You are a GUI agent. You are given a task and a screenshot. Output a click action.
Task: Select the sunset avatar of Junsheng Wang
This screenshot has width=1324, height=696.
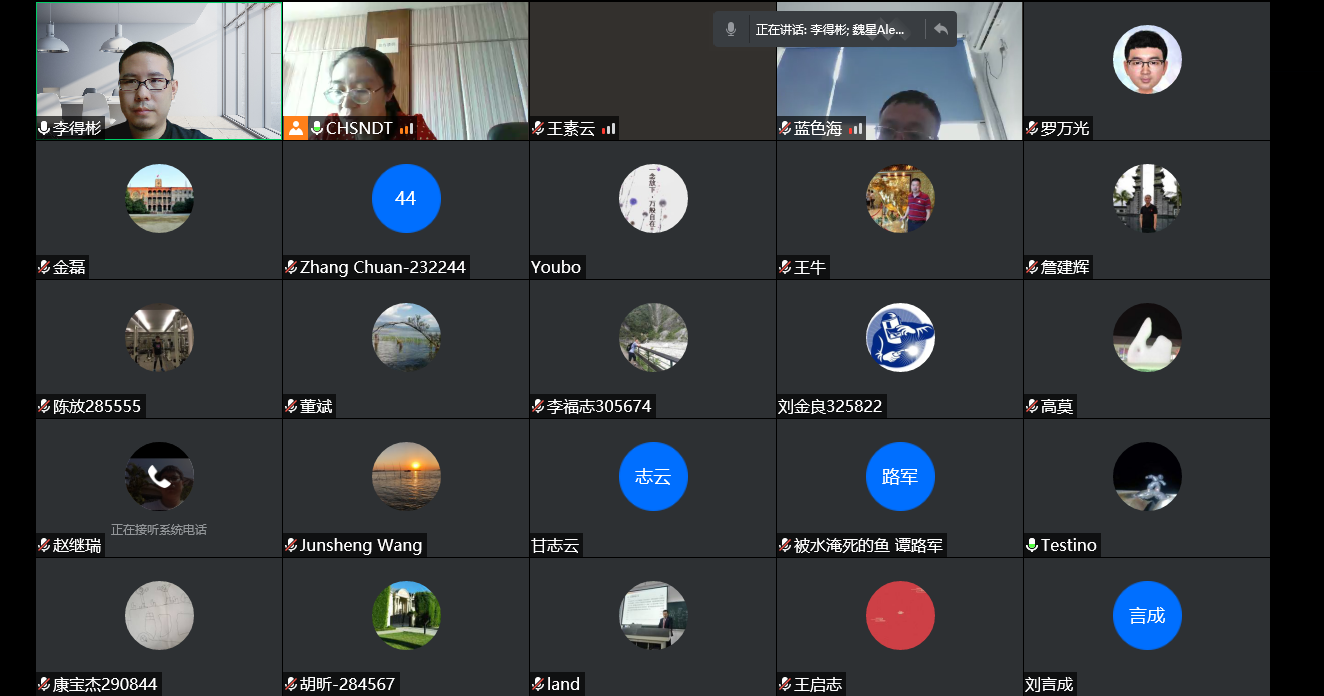tap(406, 476)
